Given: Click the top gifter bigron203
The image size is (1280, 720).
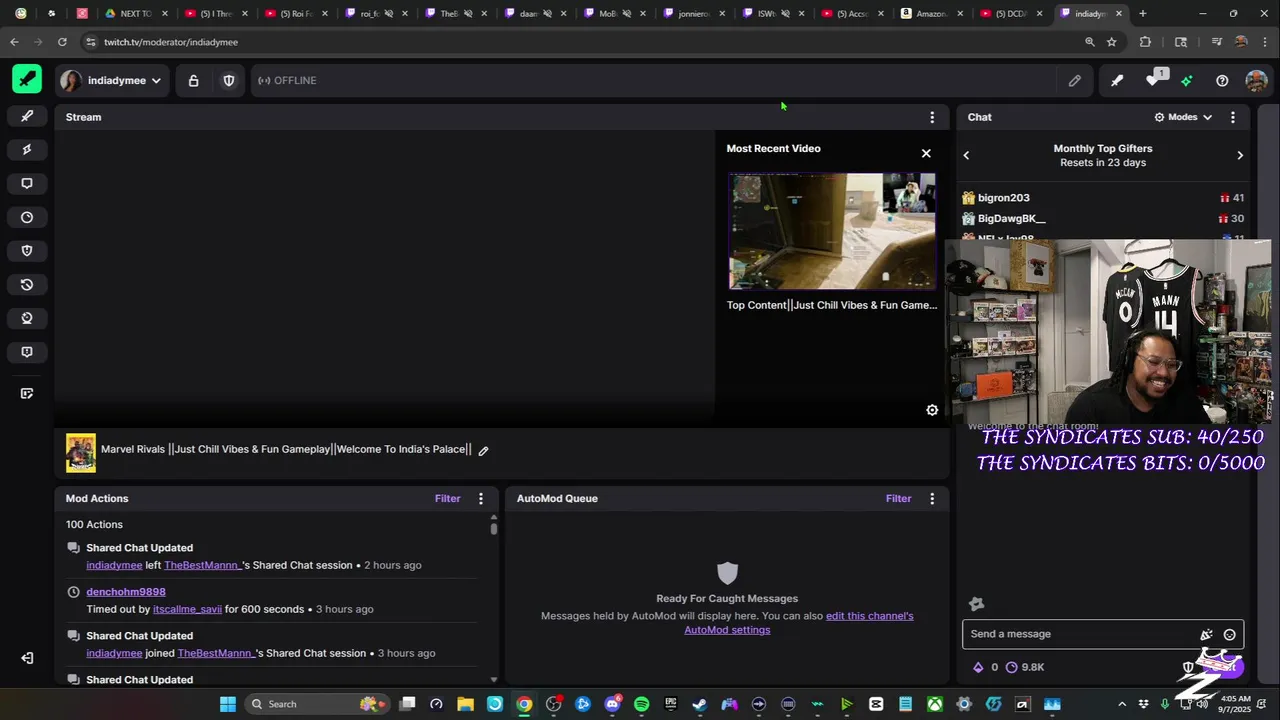Looking at the screenshot, I should tap(1004, 198).
